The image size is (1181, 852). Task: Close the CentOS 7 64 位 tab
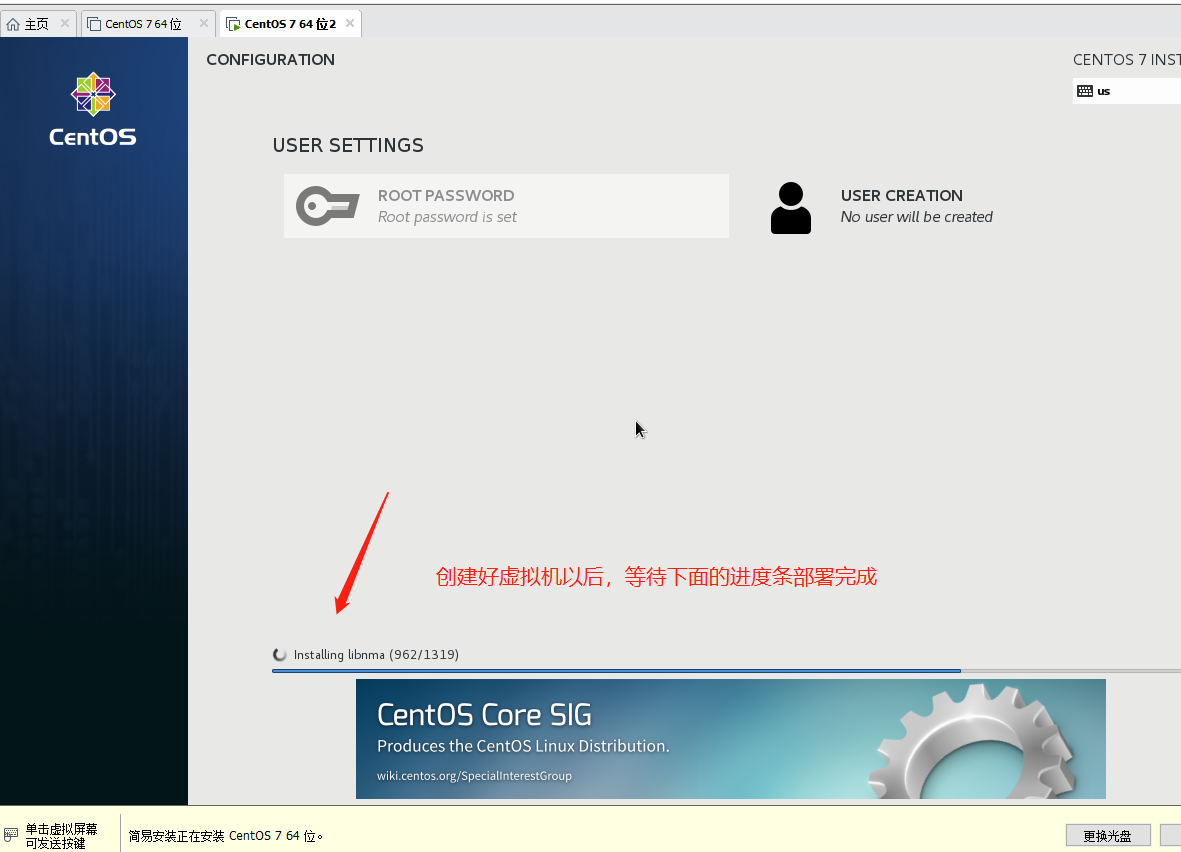coord(203,23)
